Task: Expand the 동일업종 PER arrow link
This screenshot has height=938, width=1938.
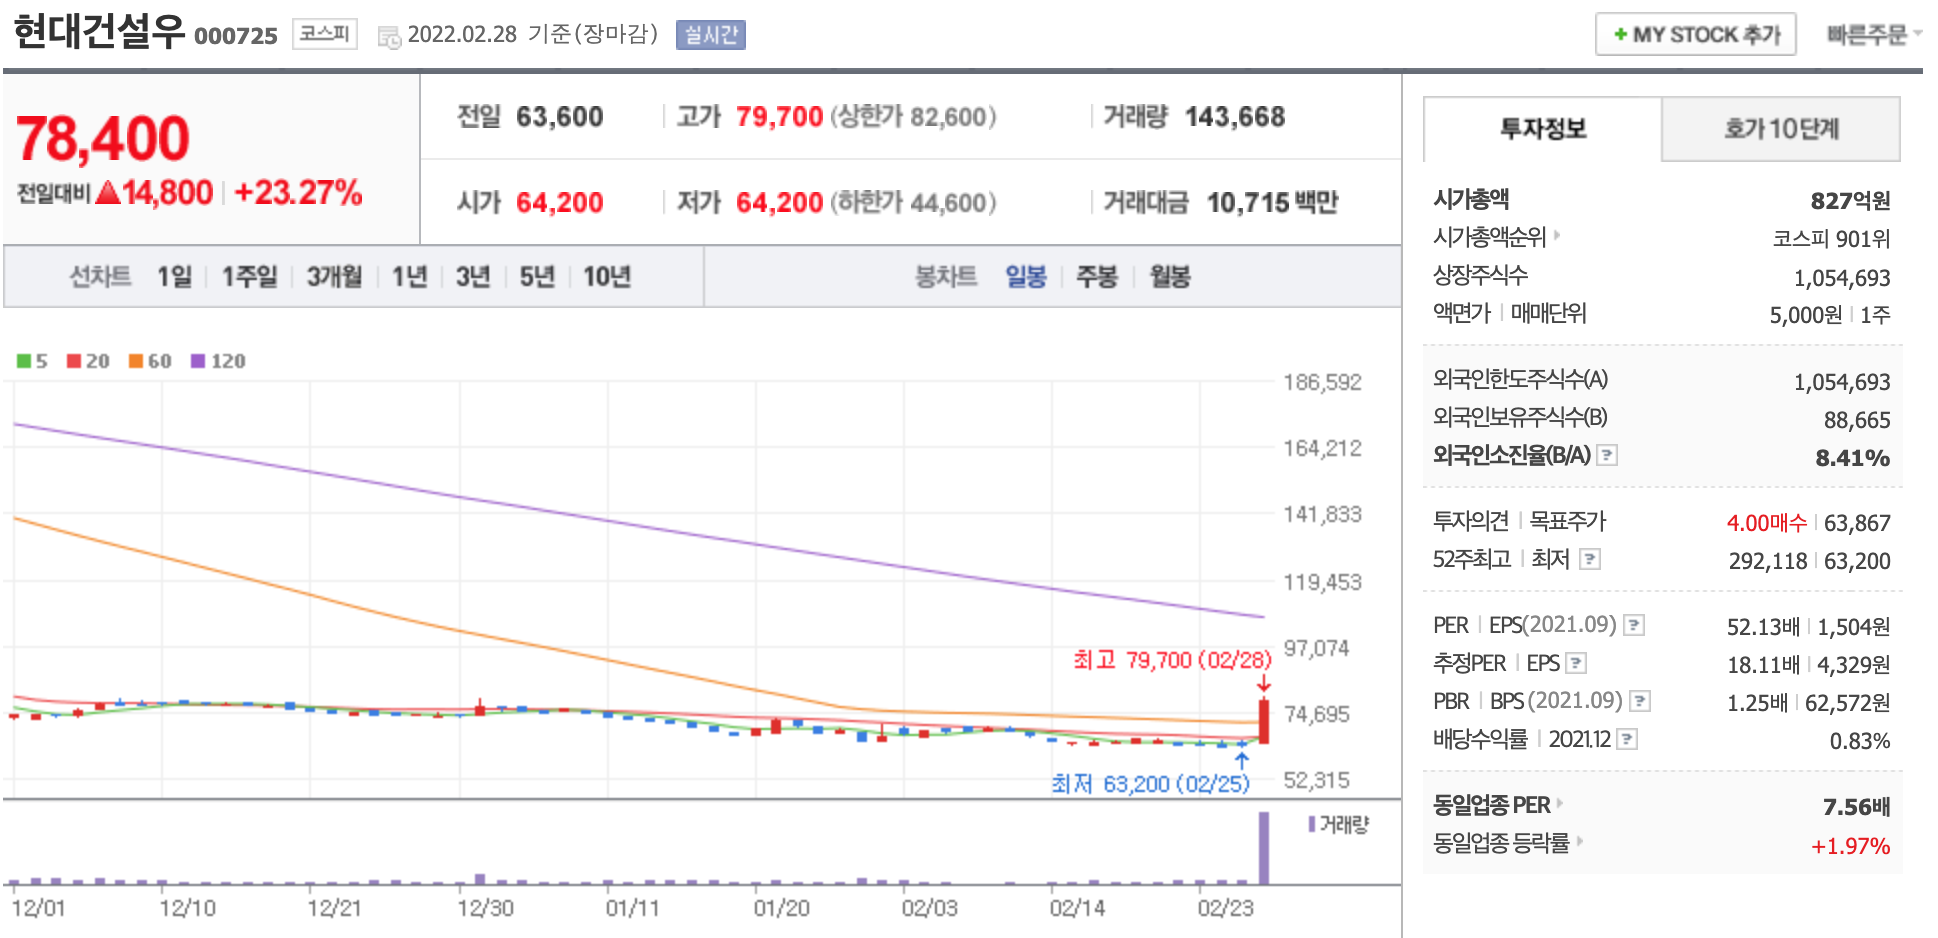Action: point(1560,803)
